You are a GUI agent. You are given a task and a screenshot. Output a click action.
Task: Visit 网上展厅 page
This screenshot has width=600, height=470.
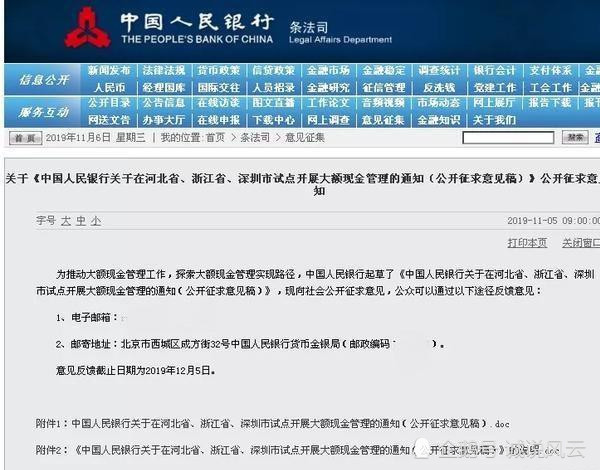(494, 103)
